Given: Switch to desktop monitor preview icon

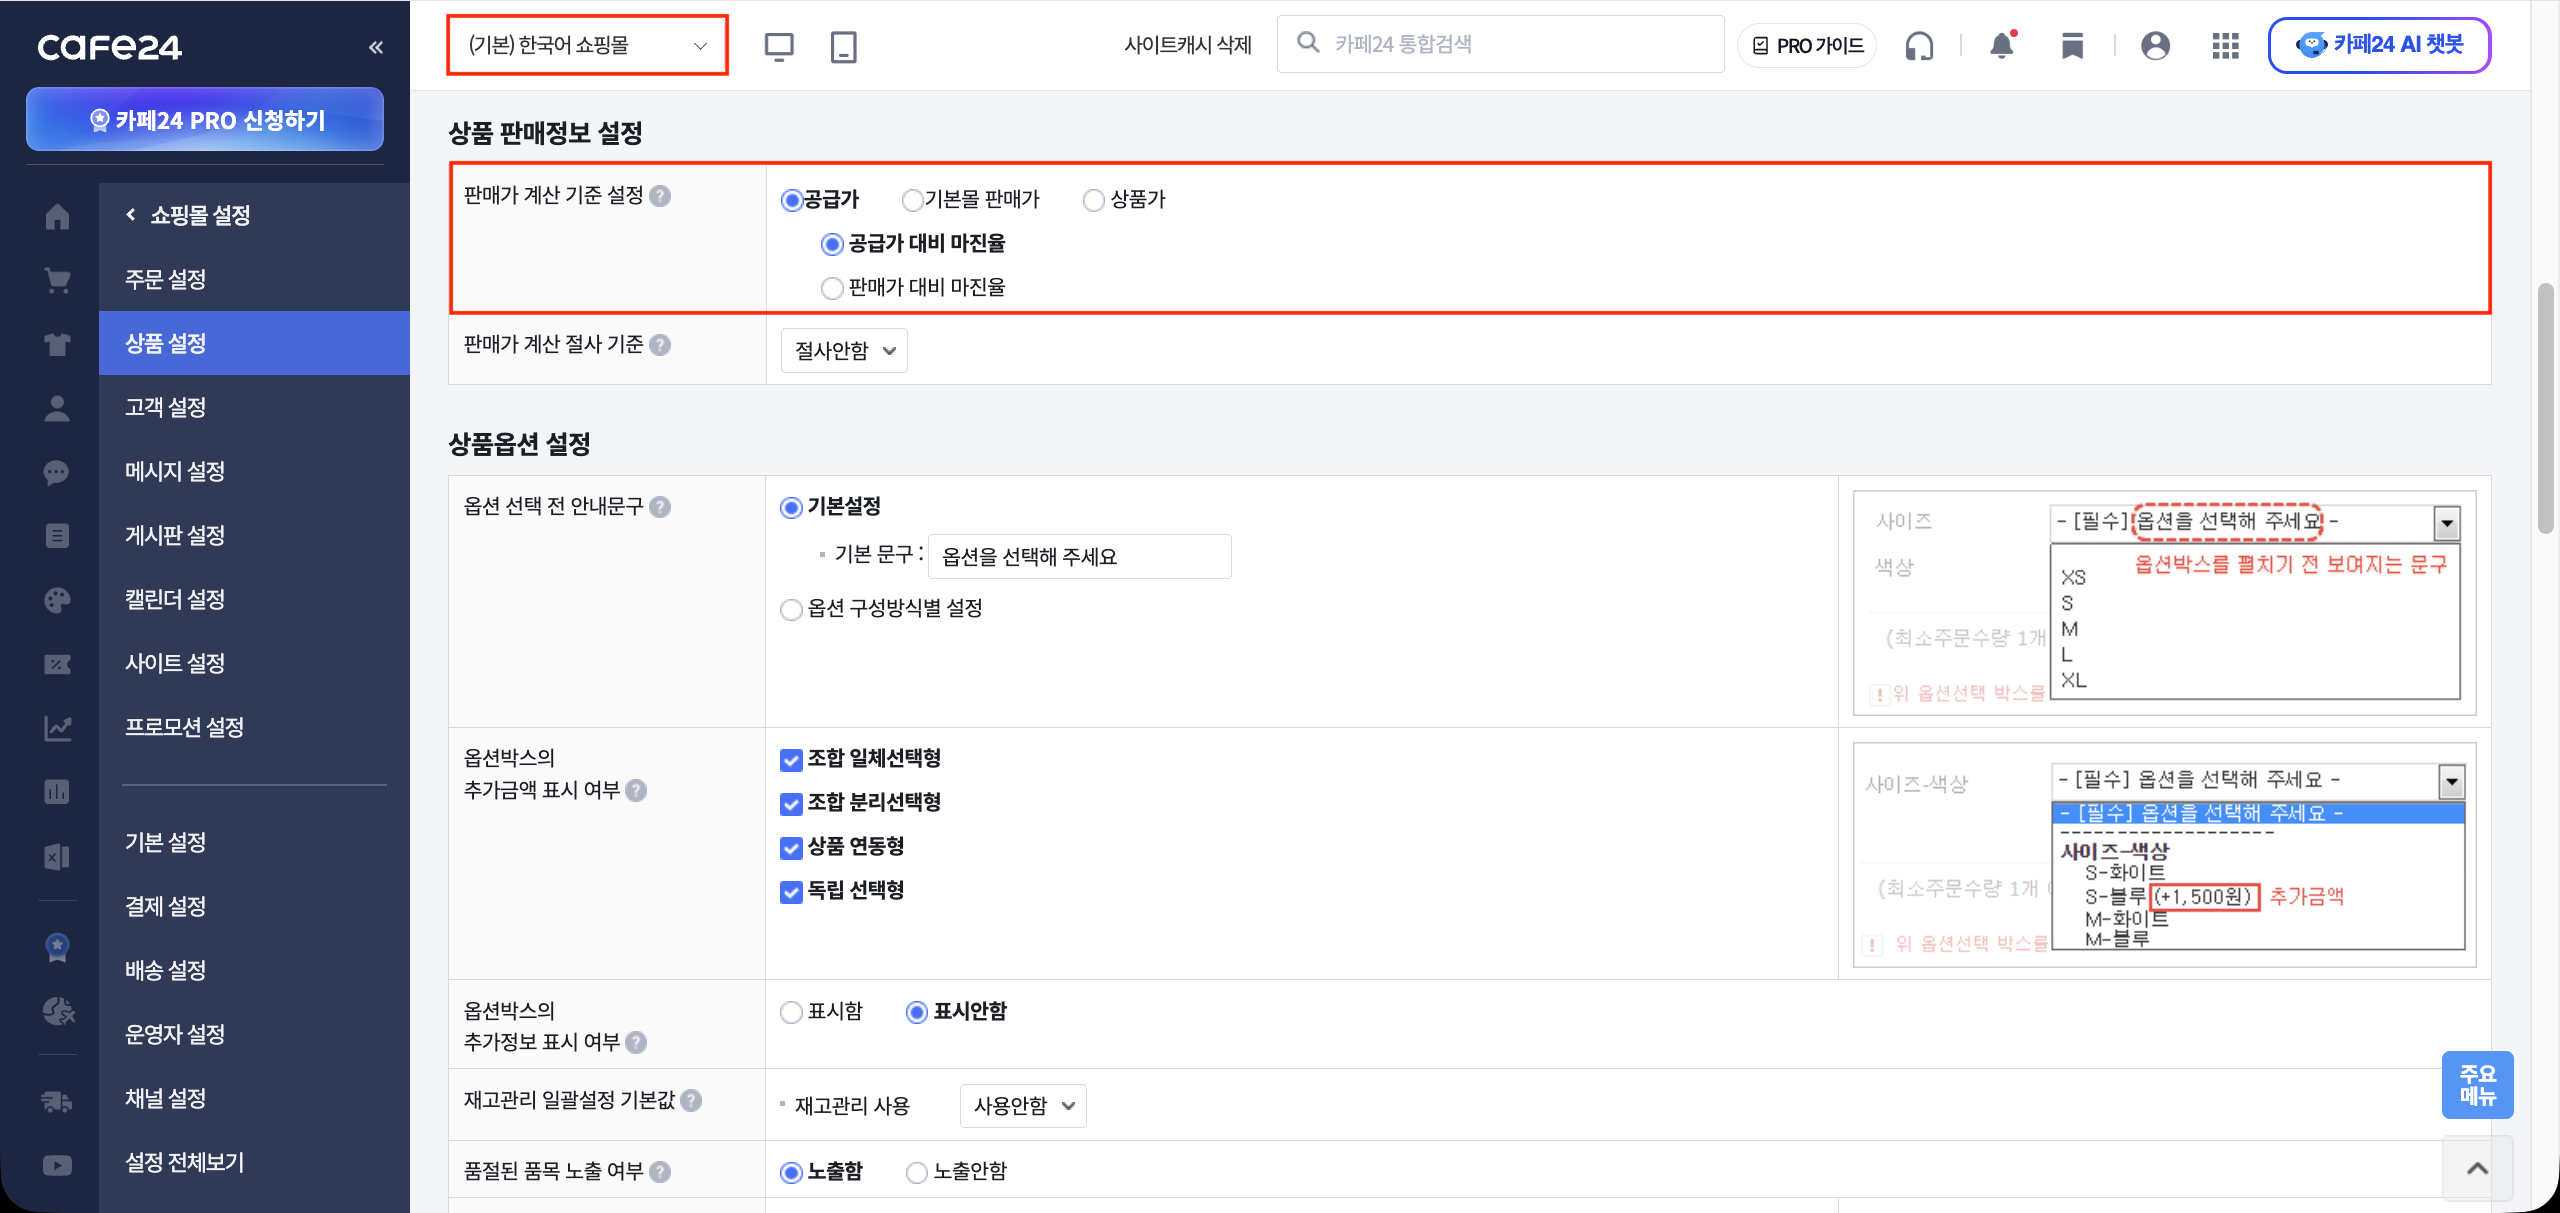Looking at the screenshot, I should point(779,46).
